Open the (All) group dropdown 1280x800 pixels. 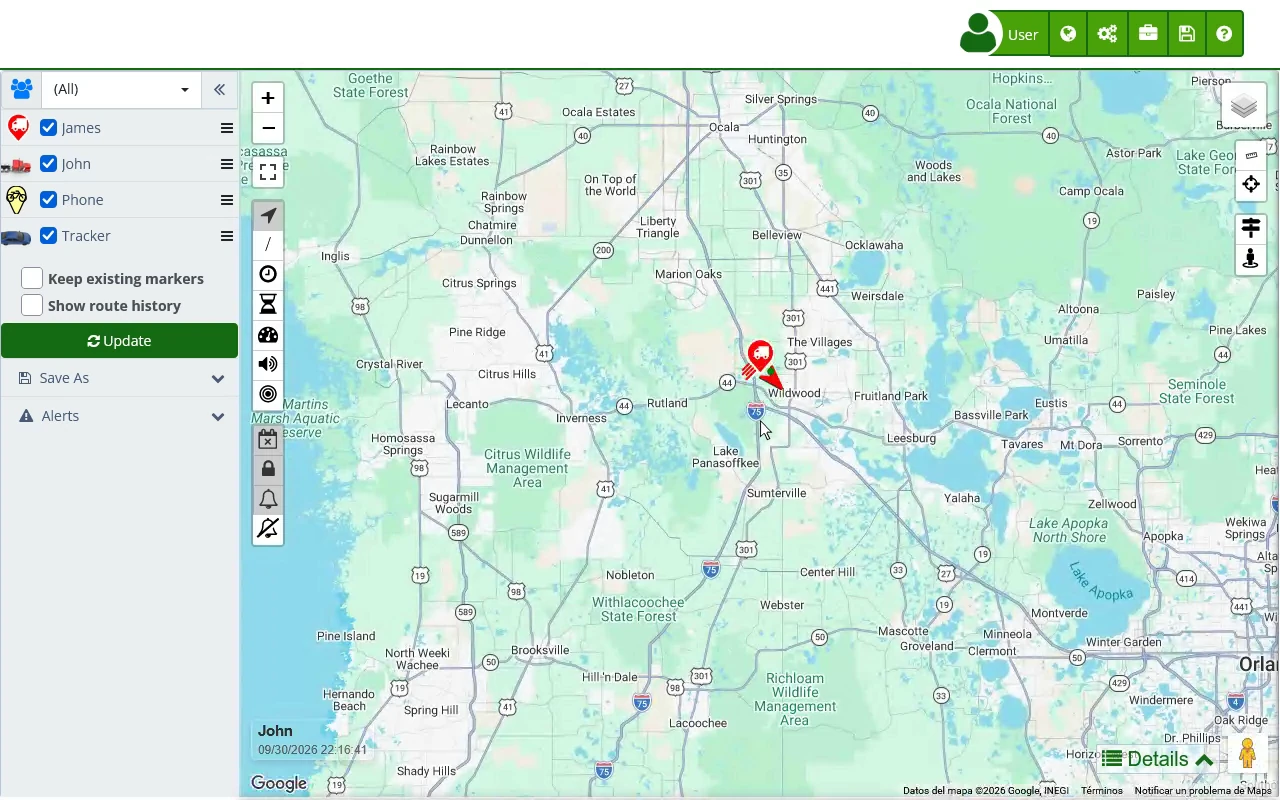121,89
